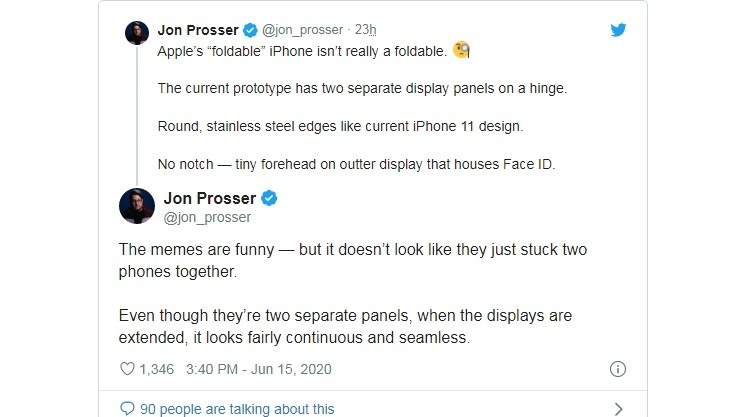
Task: Click the speech bubble conversation icon
Action: click(127, 408)
